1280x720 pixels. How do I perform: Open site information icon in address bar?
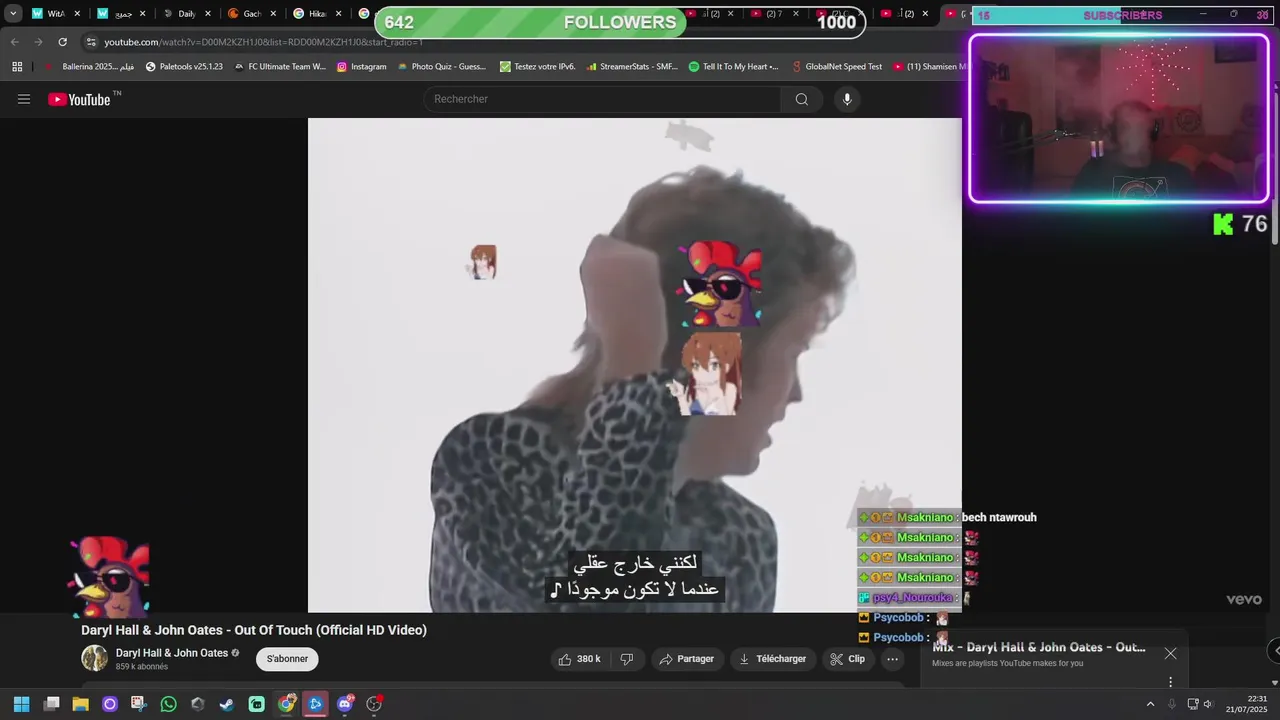[x=91, y=42]
